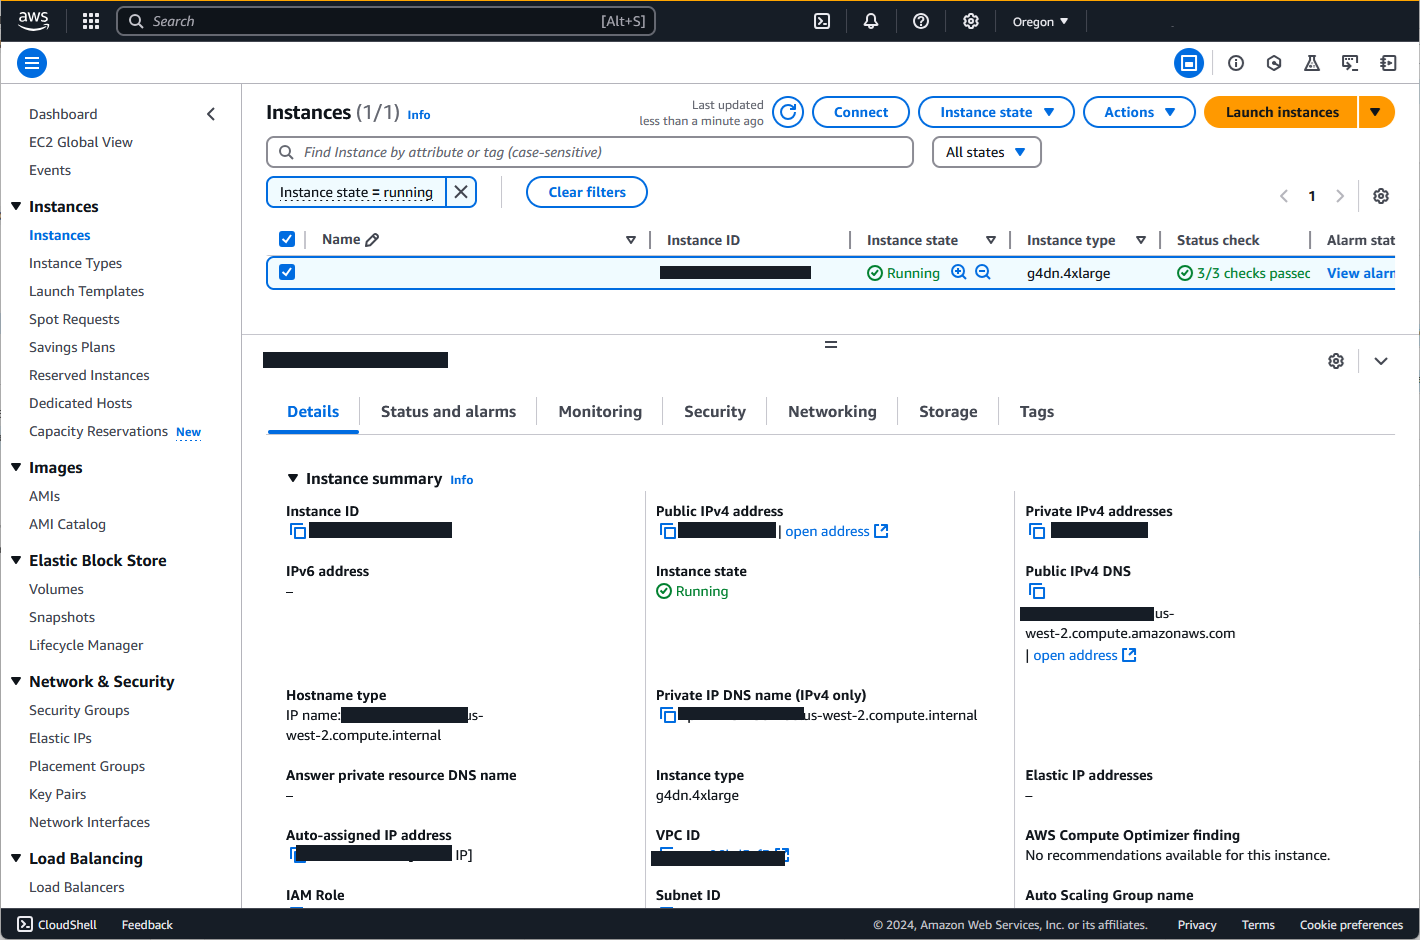Open the hexagon icon in the toolbar

tap(1274, 63)
